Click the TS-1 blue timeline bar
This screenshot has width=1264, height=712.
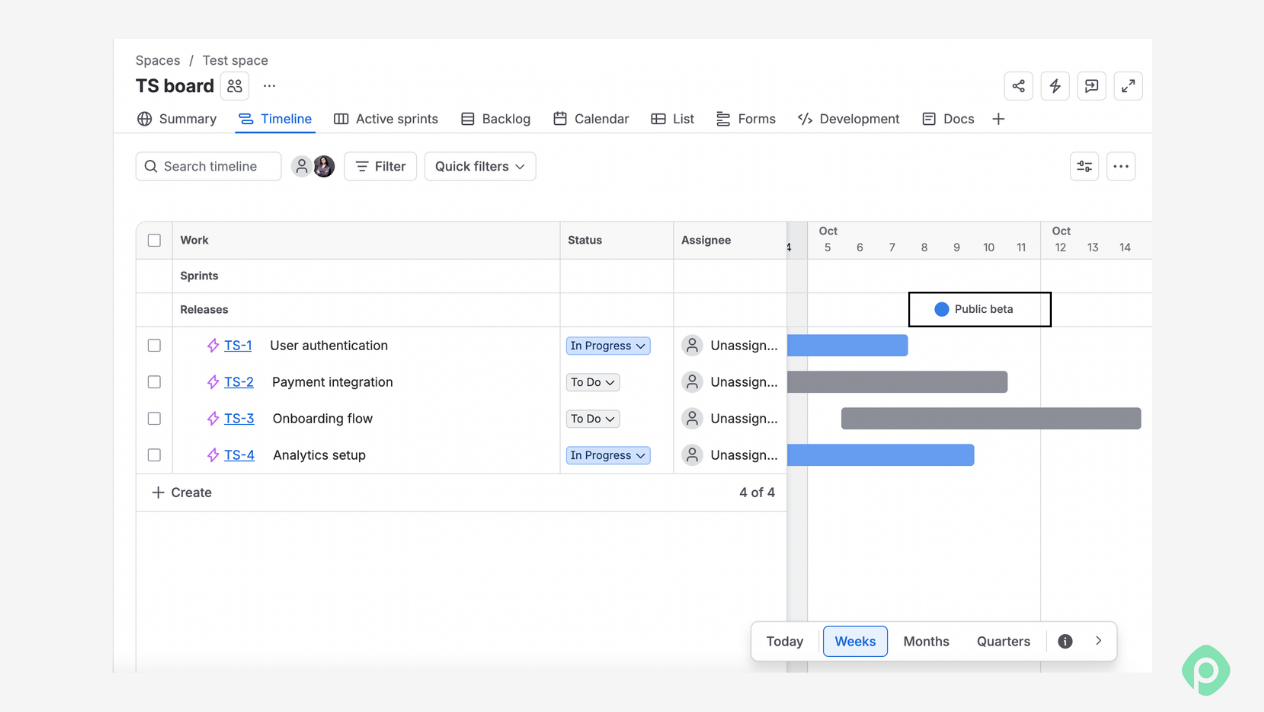click(x=847, y=345)
